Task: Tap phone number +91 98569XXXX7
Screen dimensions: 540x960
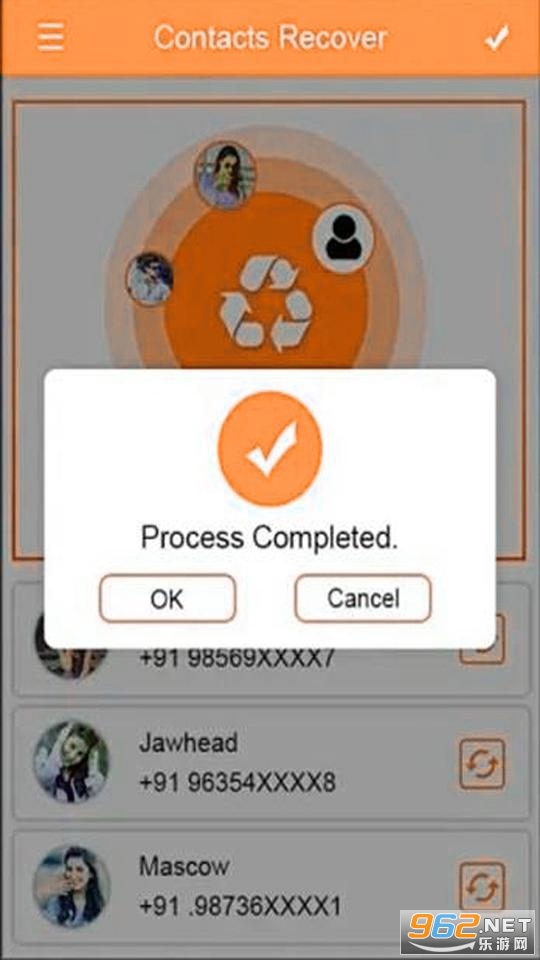Action: coord(238,659)
